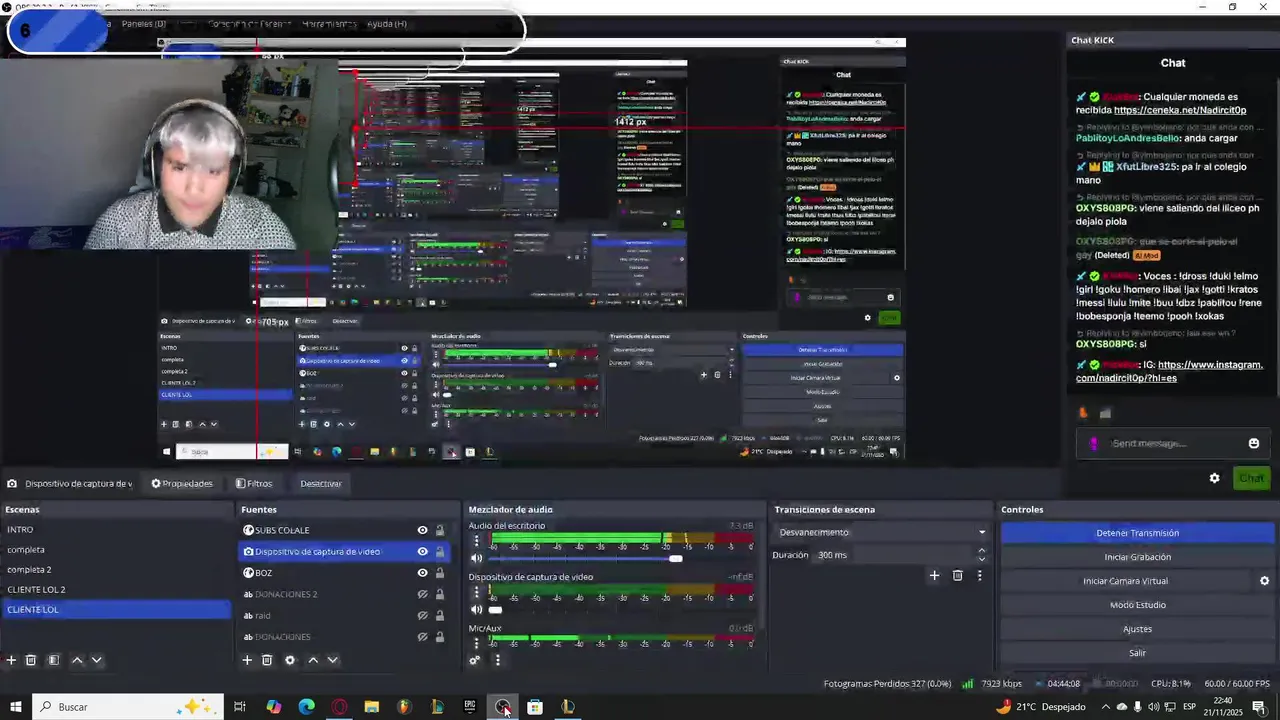
Task: Open File Explorer from taskbar
Action: 372,707
